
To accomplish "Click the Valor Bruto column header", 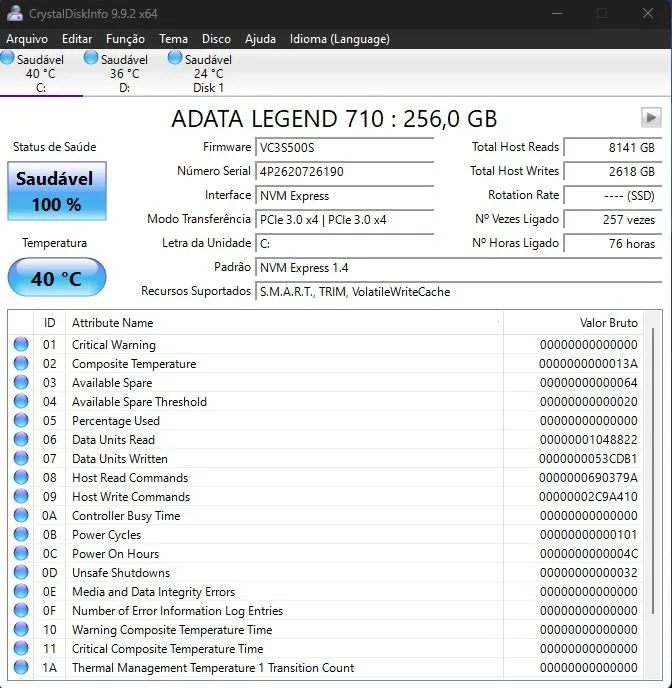I will pyautogui.click(x=573, y=323).
